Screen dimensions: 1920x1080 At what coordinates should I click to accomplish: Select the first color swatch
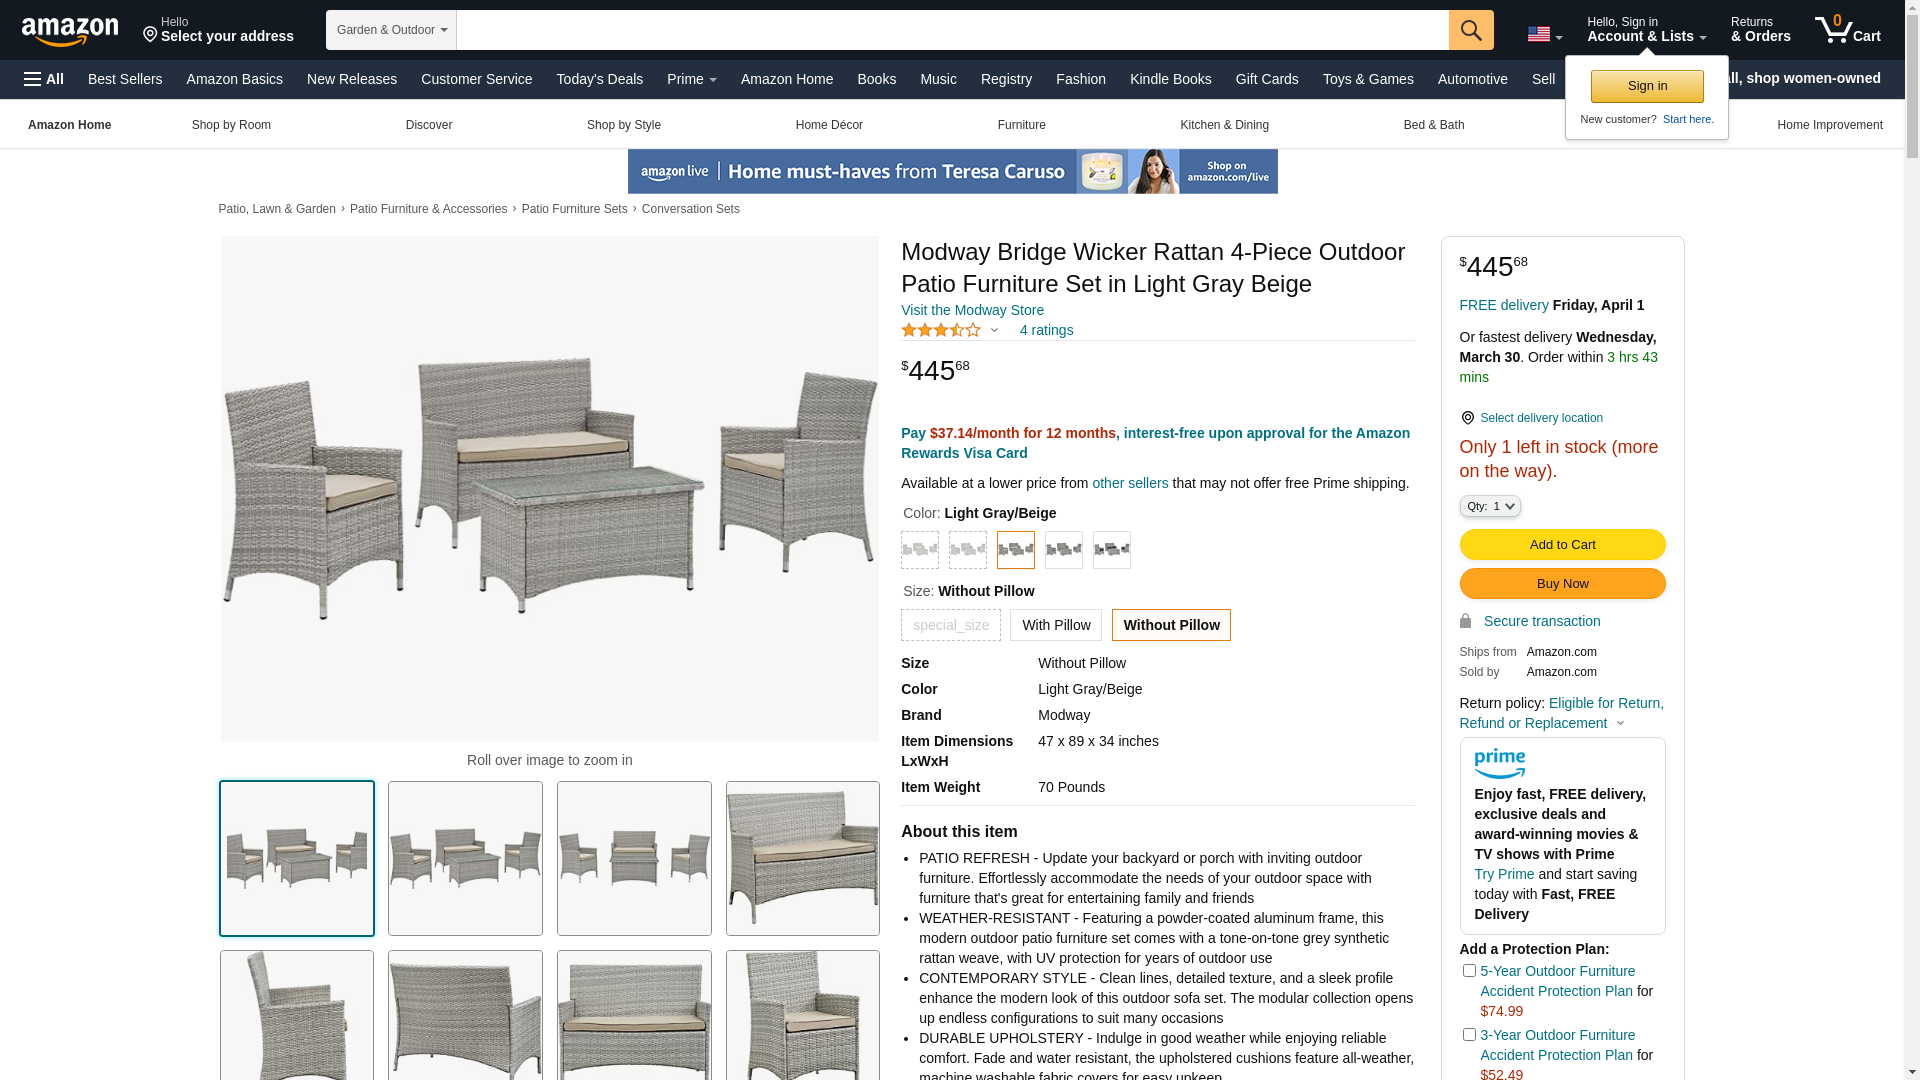(920, 550)
